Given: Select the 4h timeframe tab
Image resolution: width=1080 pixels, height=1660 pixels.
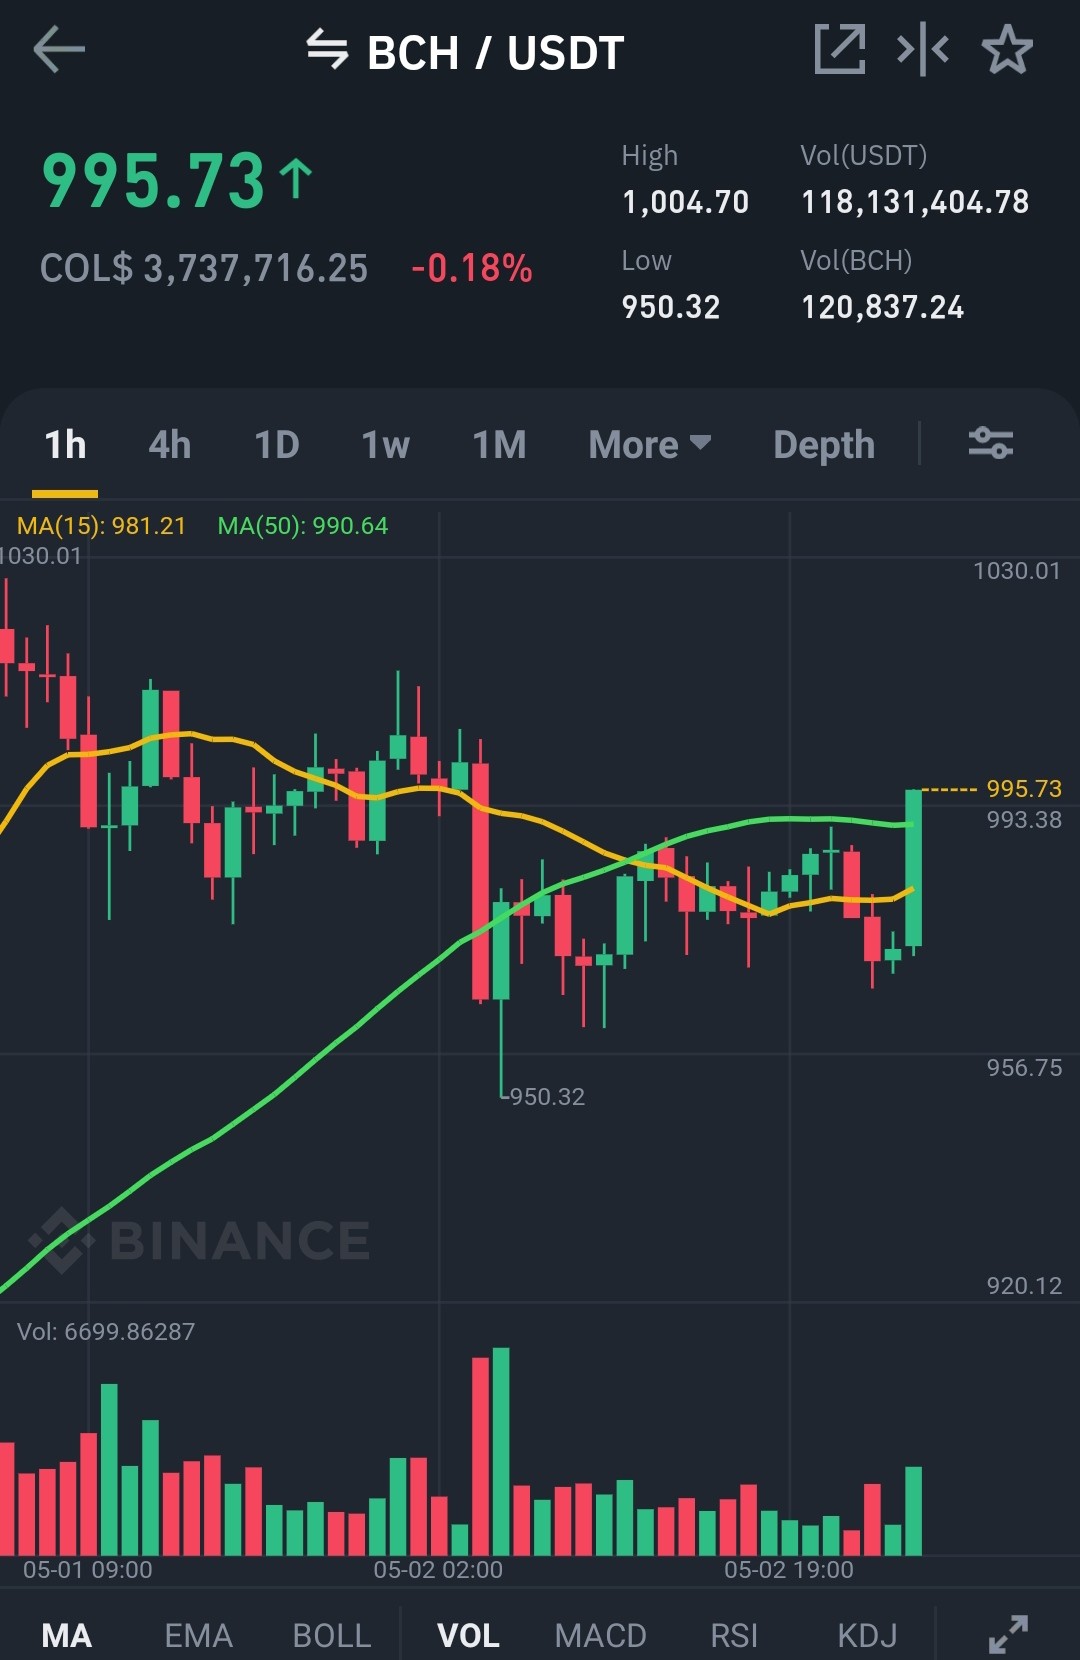Looking at the screenshot, I should (x=170, y=444).
